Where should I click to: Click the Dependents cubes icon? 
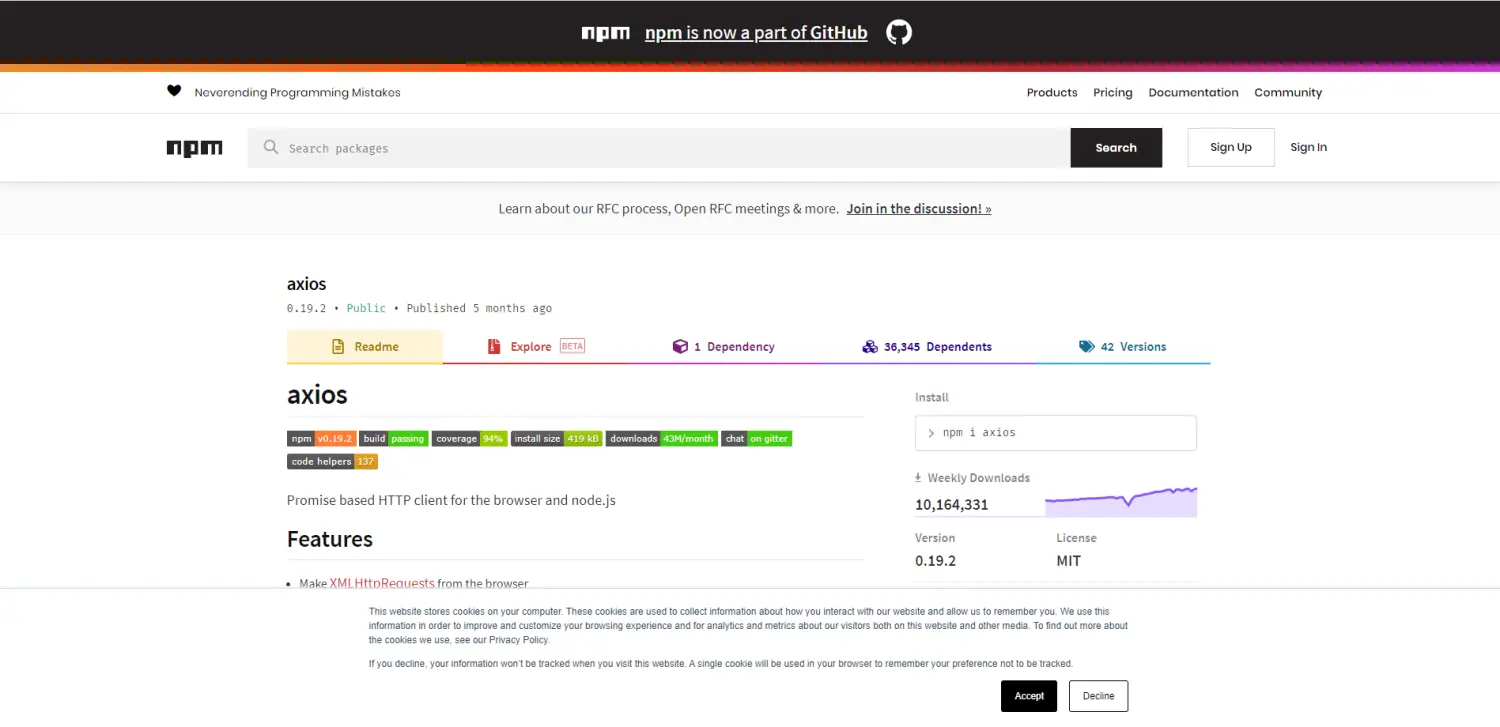(x=870, y=347)
